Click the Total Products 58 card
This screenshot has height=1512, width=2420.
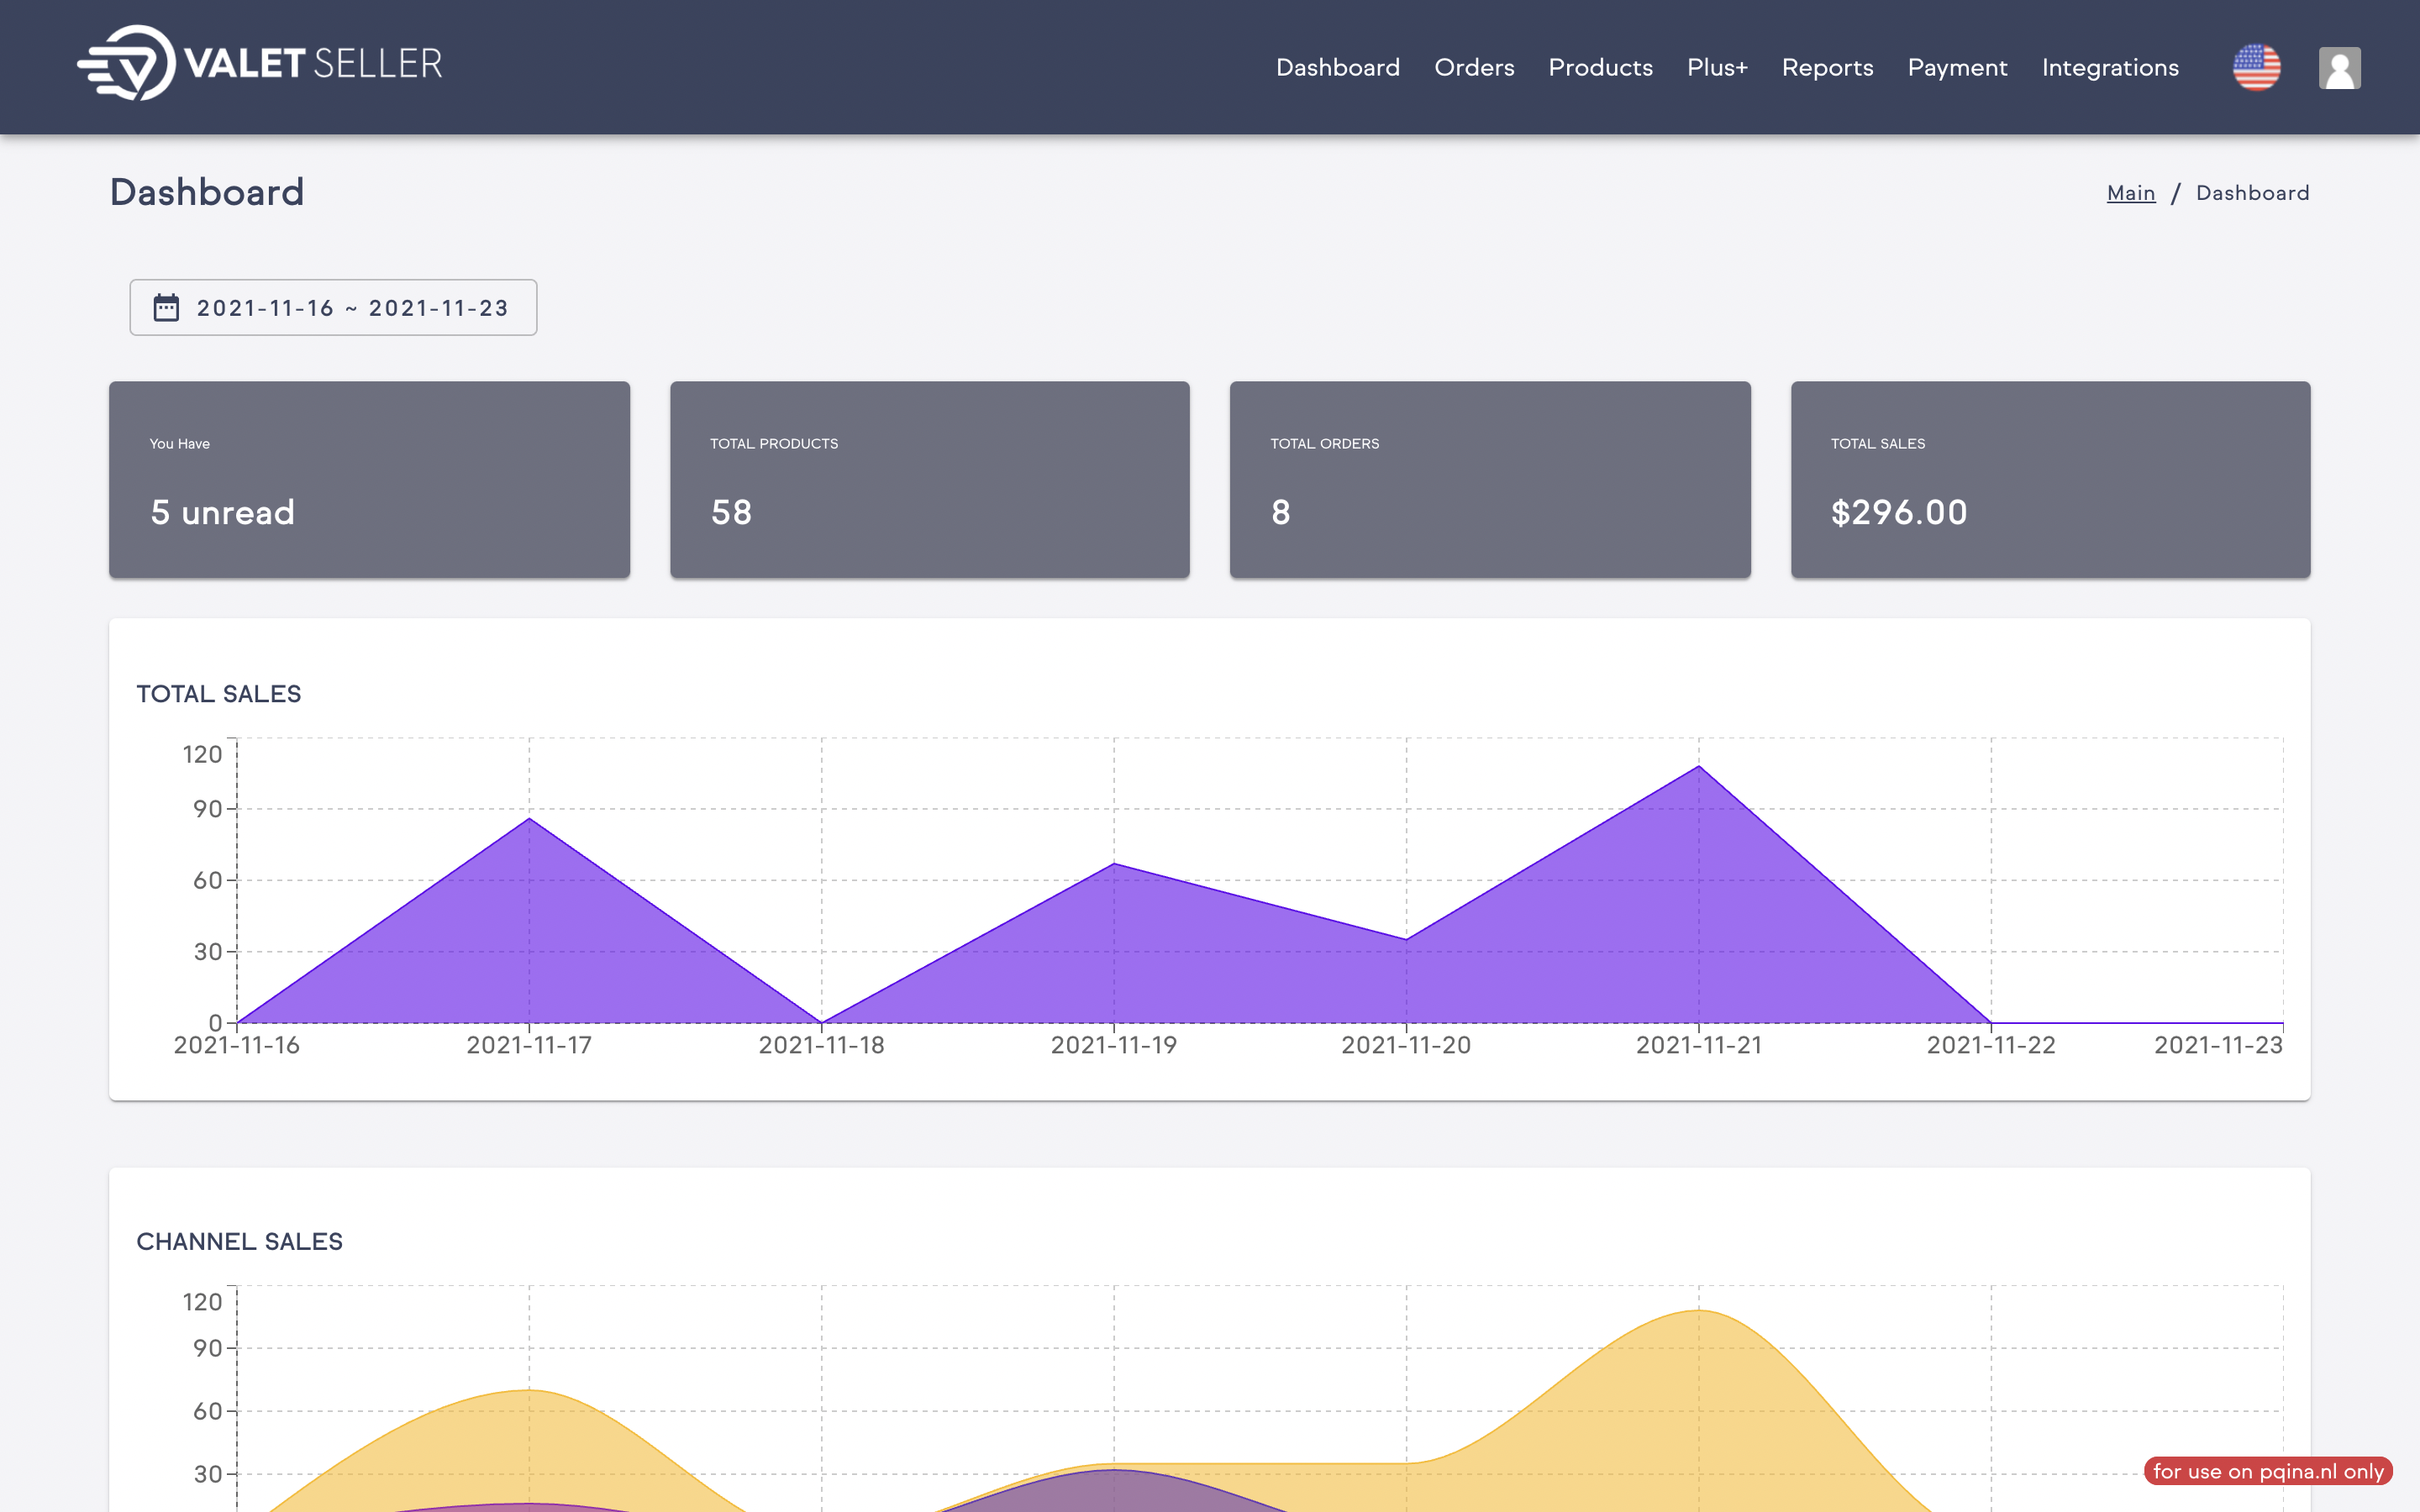pyautogui.click(x=929, y=480)
